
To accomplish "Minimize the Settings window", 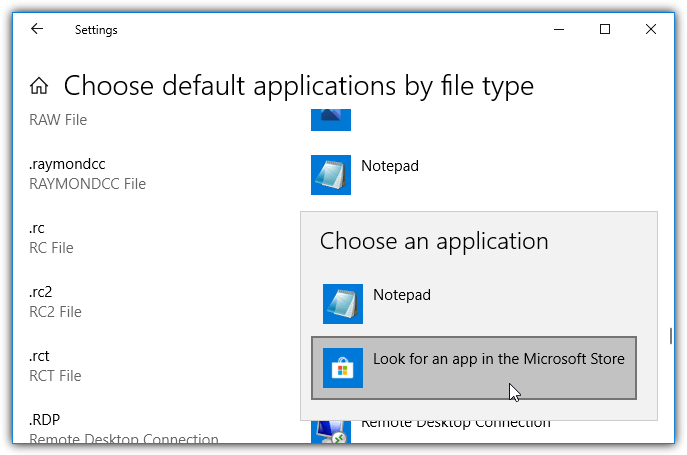I will (x=559, y=29).
